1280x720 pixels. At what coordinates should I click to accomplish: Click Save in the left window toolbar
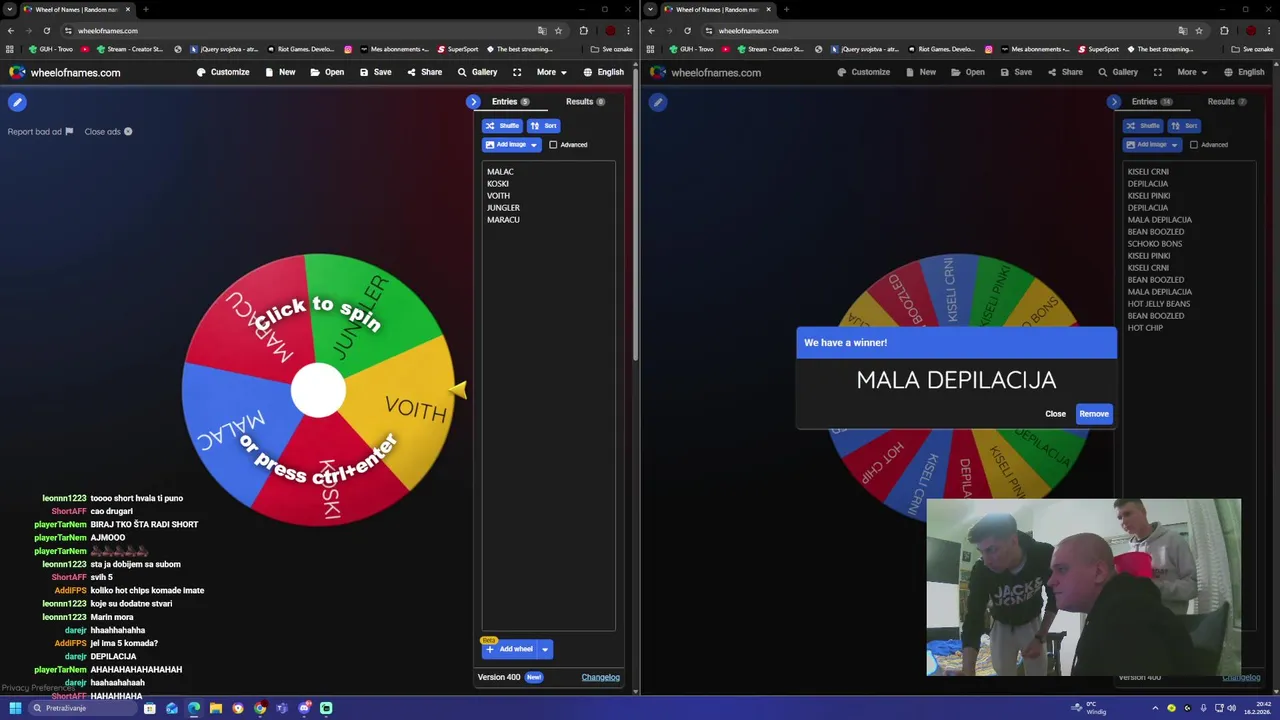375,72
